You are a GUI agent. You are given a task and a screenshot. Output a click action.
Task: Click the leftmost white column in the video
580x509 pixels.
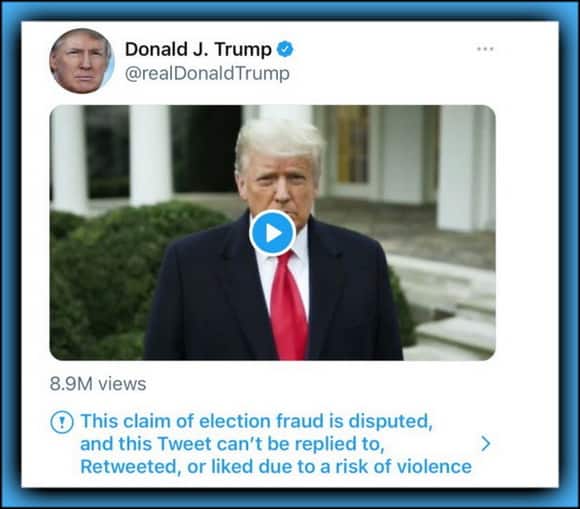tap(70, 159)
